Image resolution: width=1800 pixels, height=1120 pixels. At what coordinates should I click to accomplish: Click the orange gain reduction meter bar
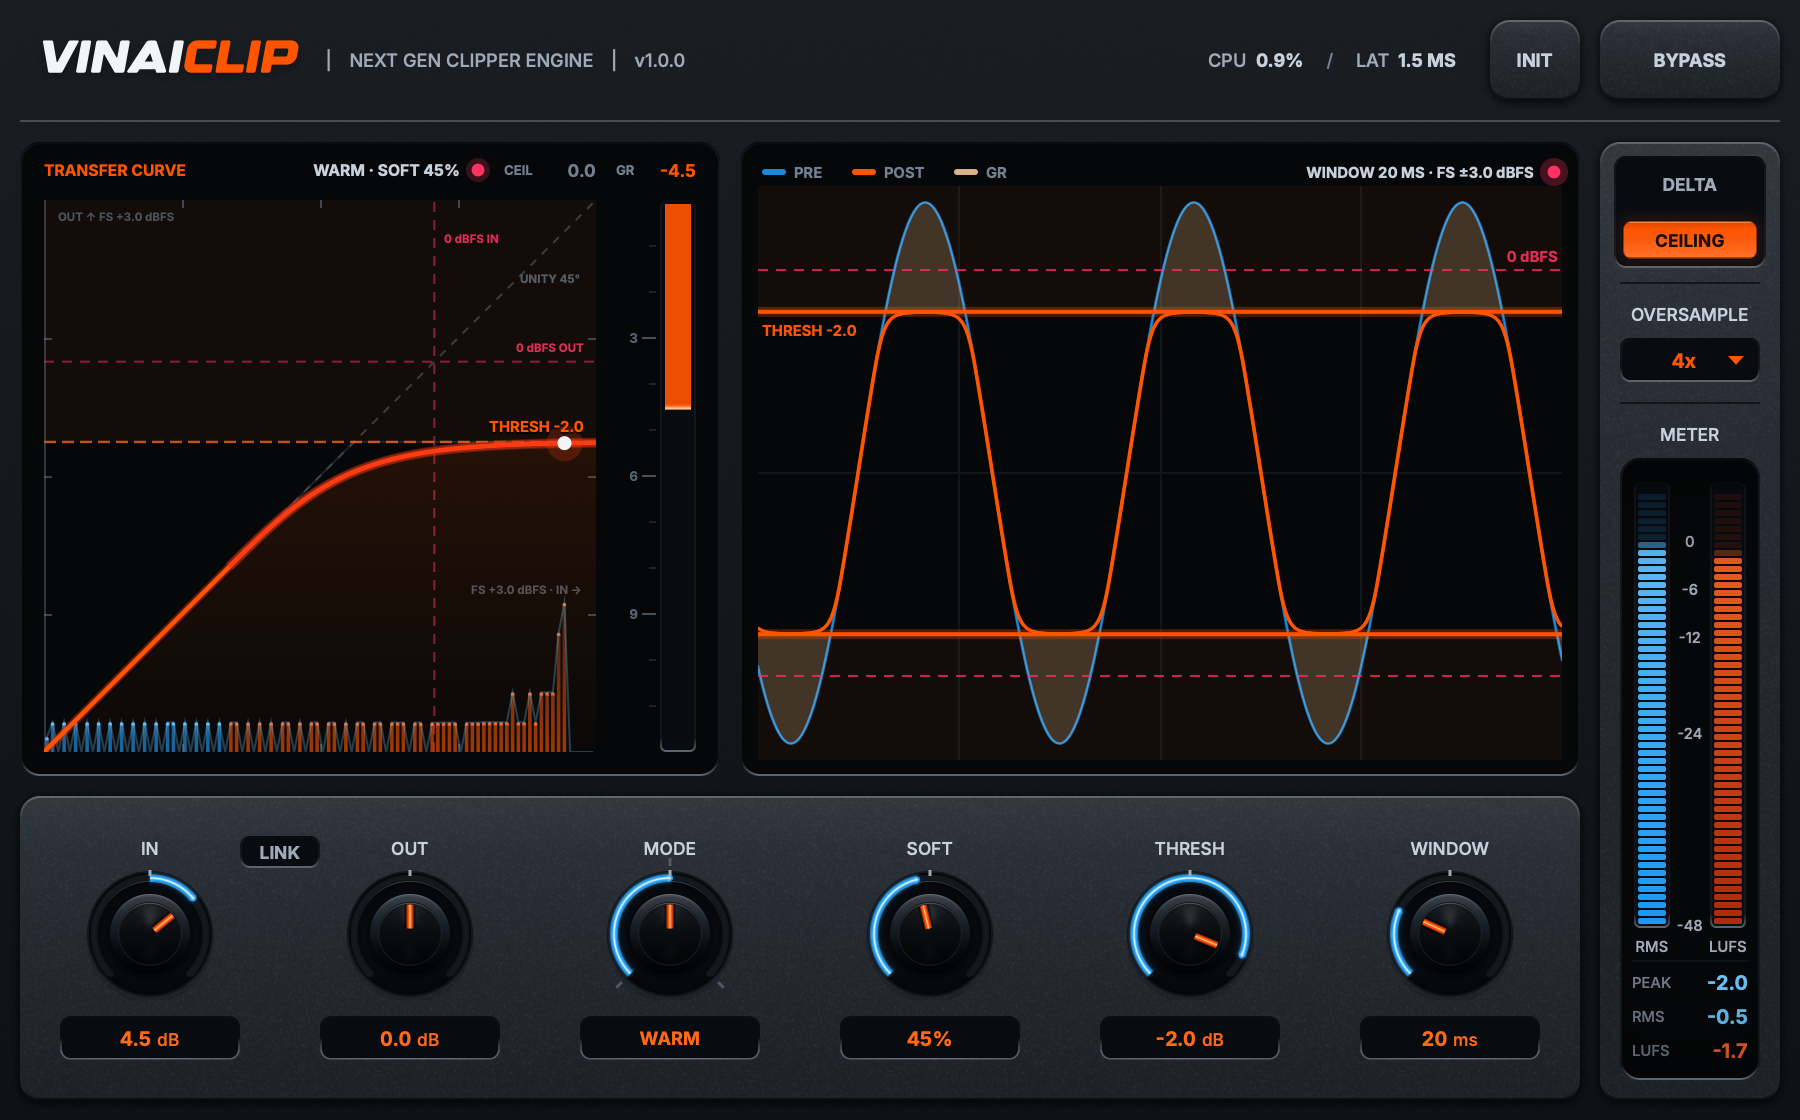(678, 306)
